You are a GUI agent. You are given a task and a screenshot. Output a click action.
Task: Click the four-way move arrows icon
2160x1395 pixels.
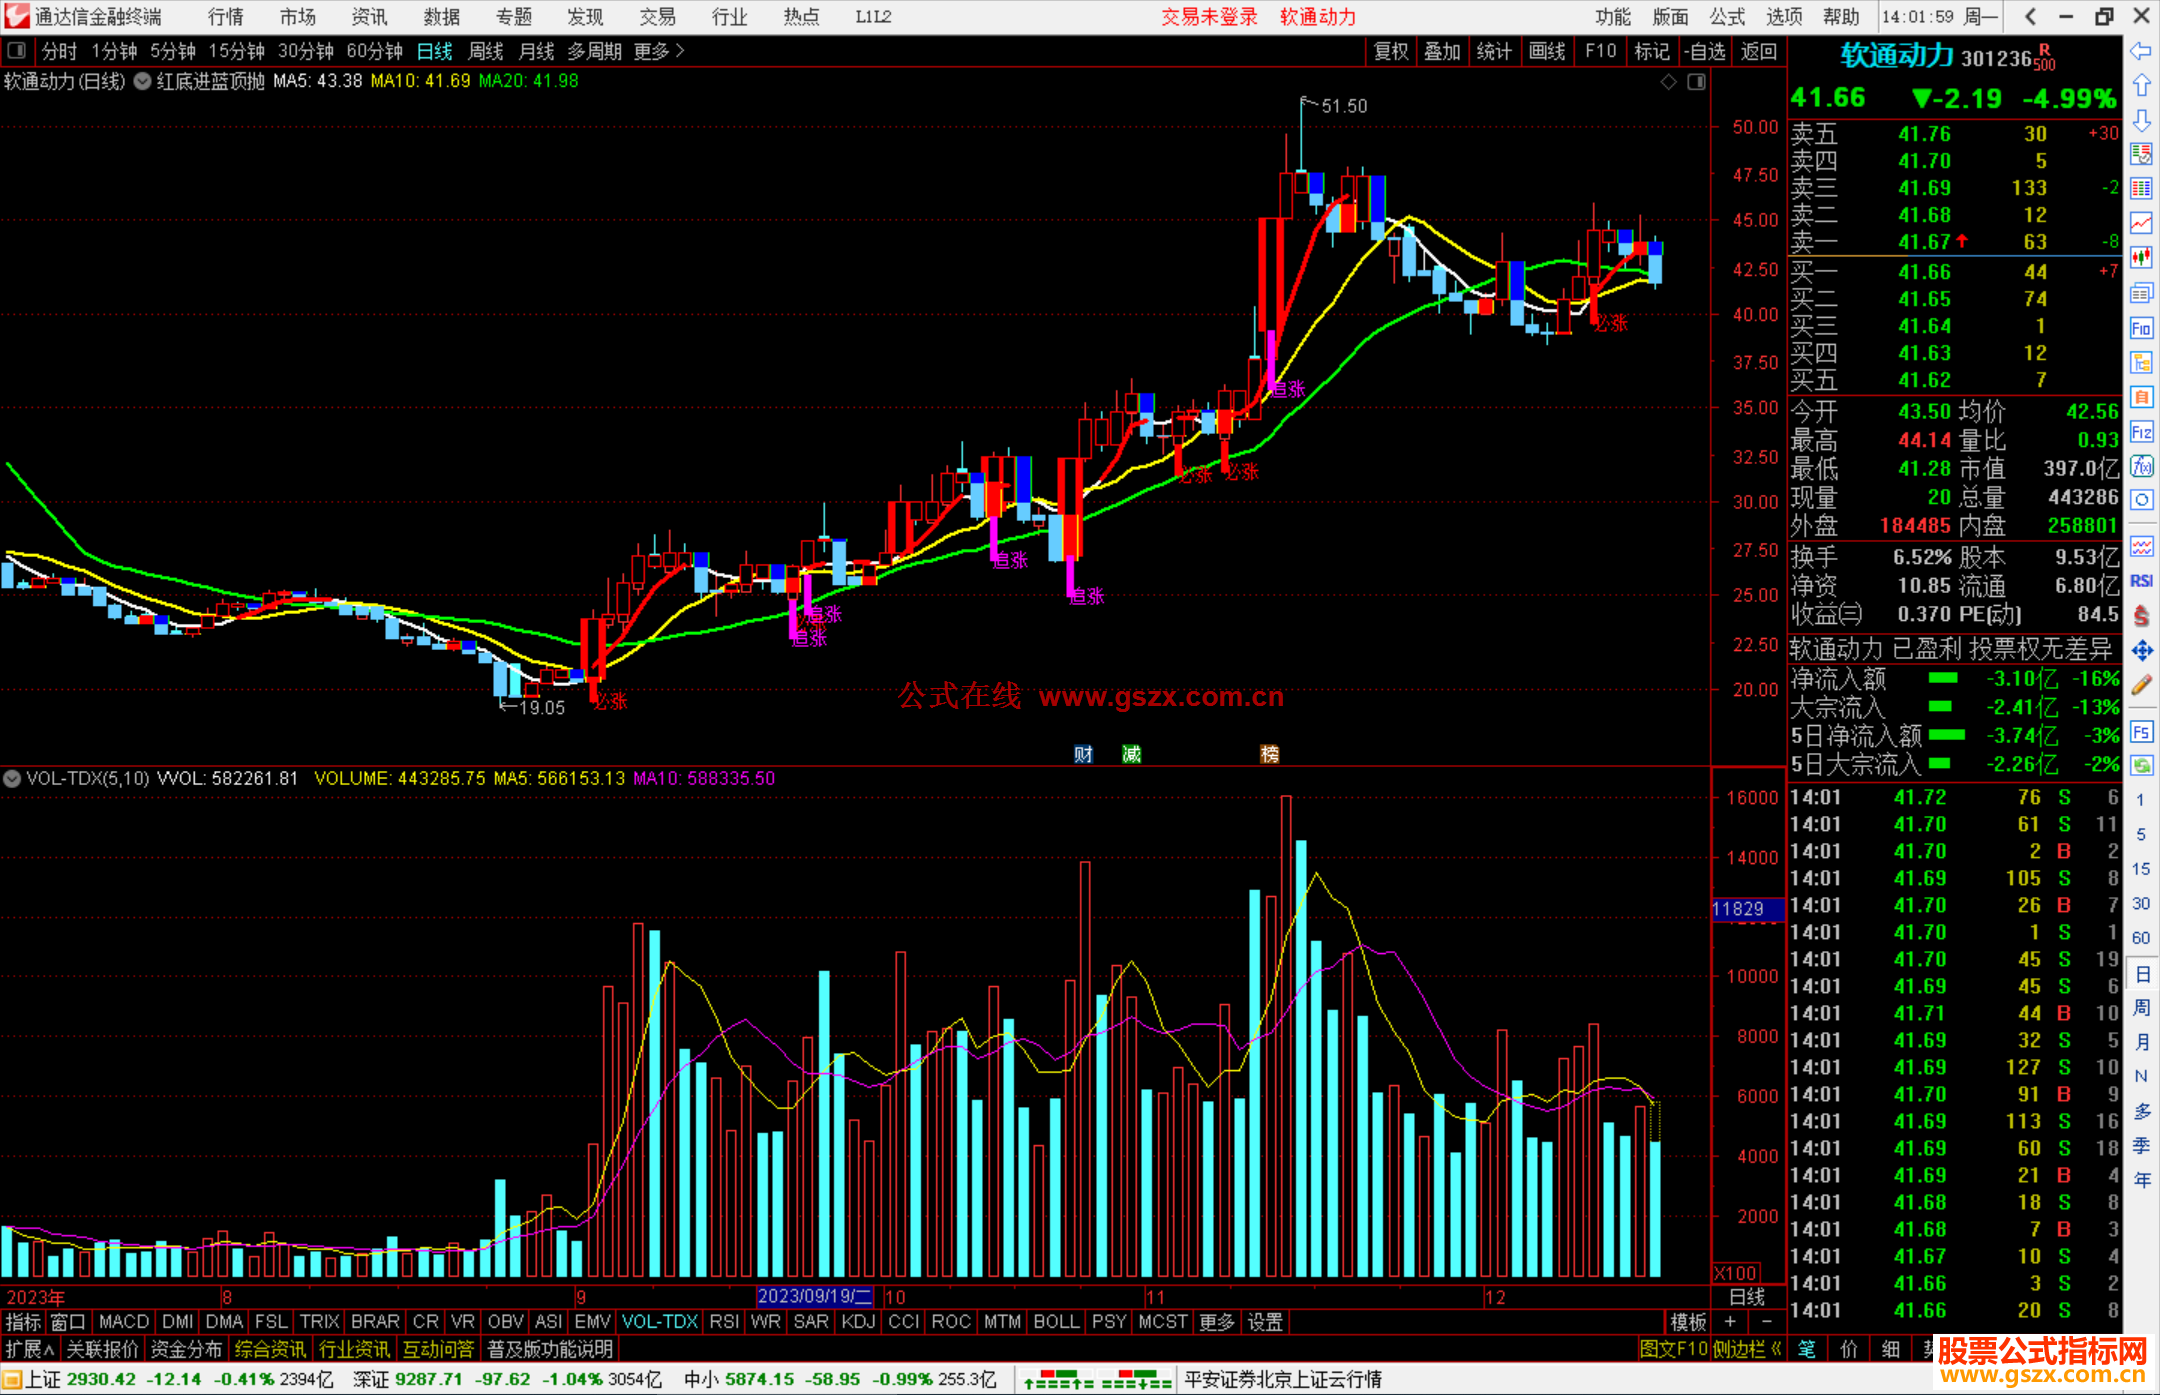[x=2141, y=651]
